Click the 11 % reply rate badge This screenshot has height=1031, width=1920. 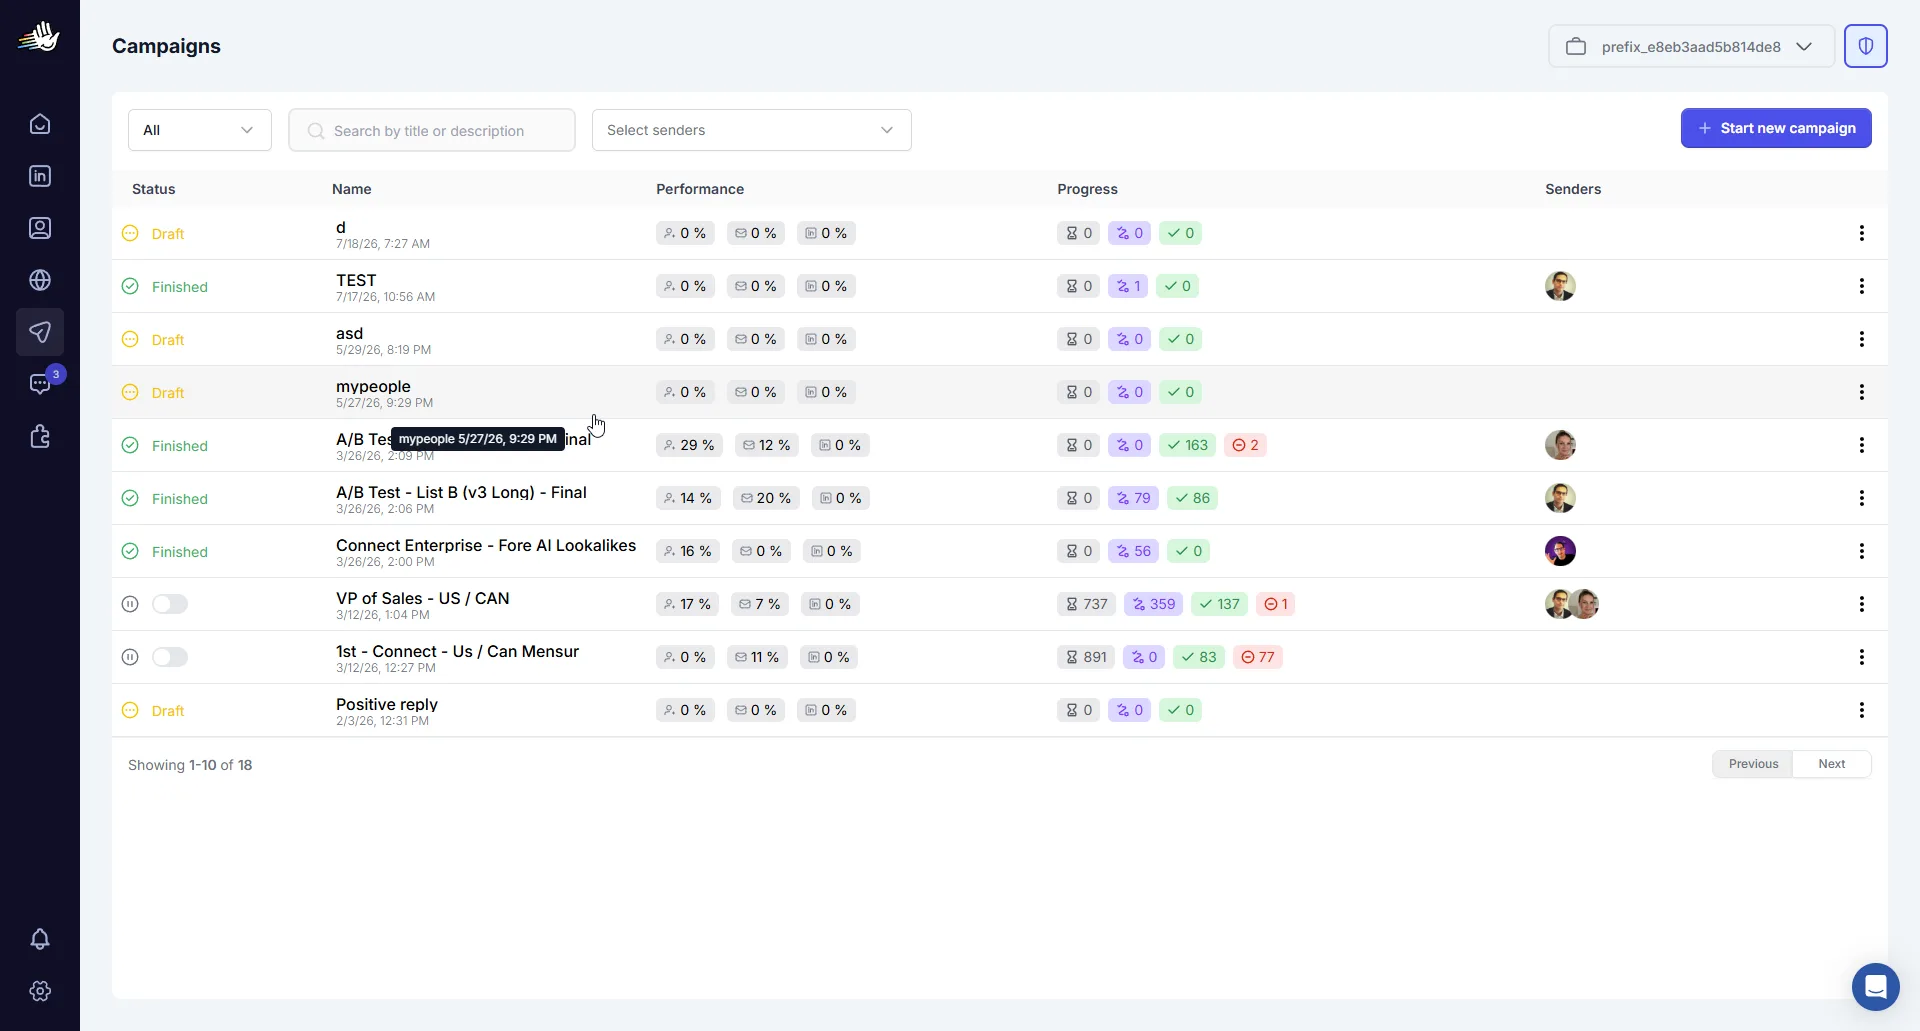[x=756, y=657]
